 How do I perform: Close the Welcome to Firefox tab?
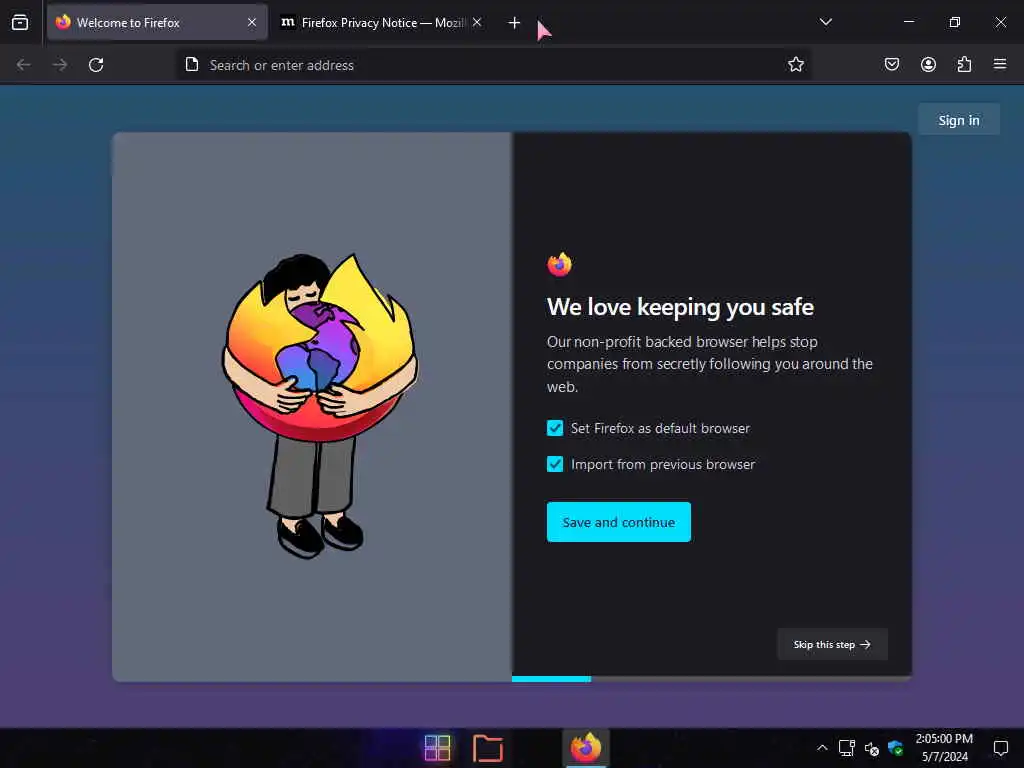tap(251, 22)
